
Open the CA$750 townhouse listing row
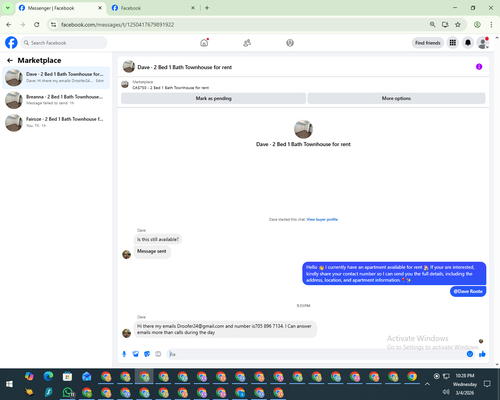point(303,85)
